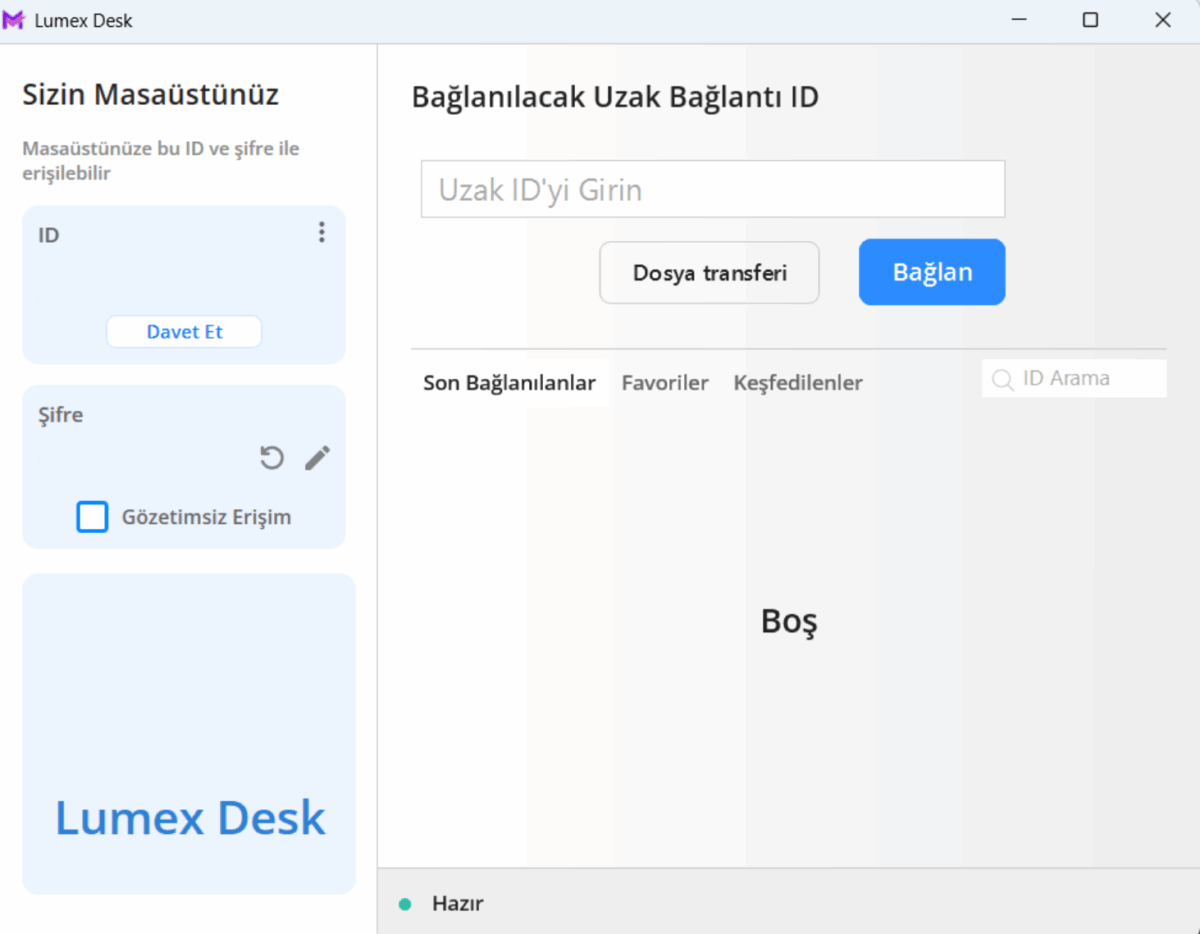Focus the Uzak ID'yi Girin field
The height and width of the screenshot is (934, 1200).
click(x=712, y=190)
